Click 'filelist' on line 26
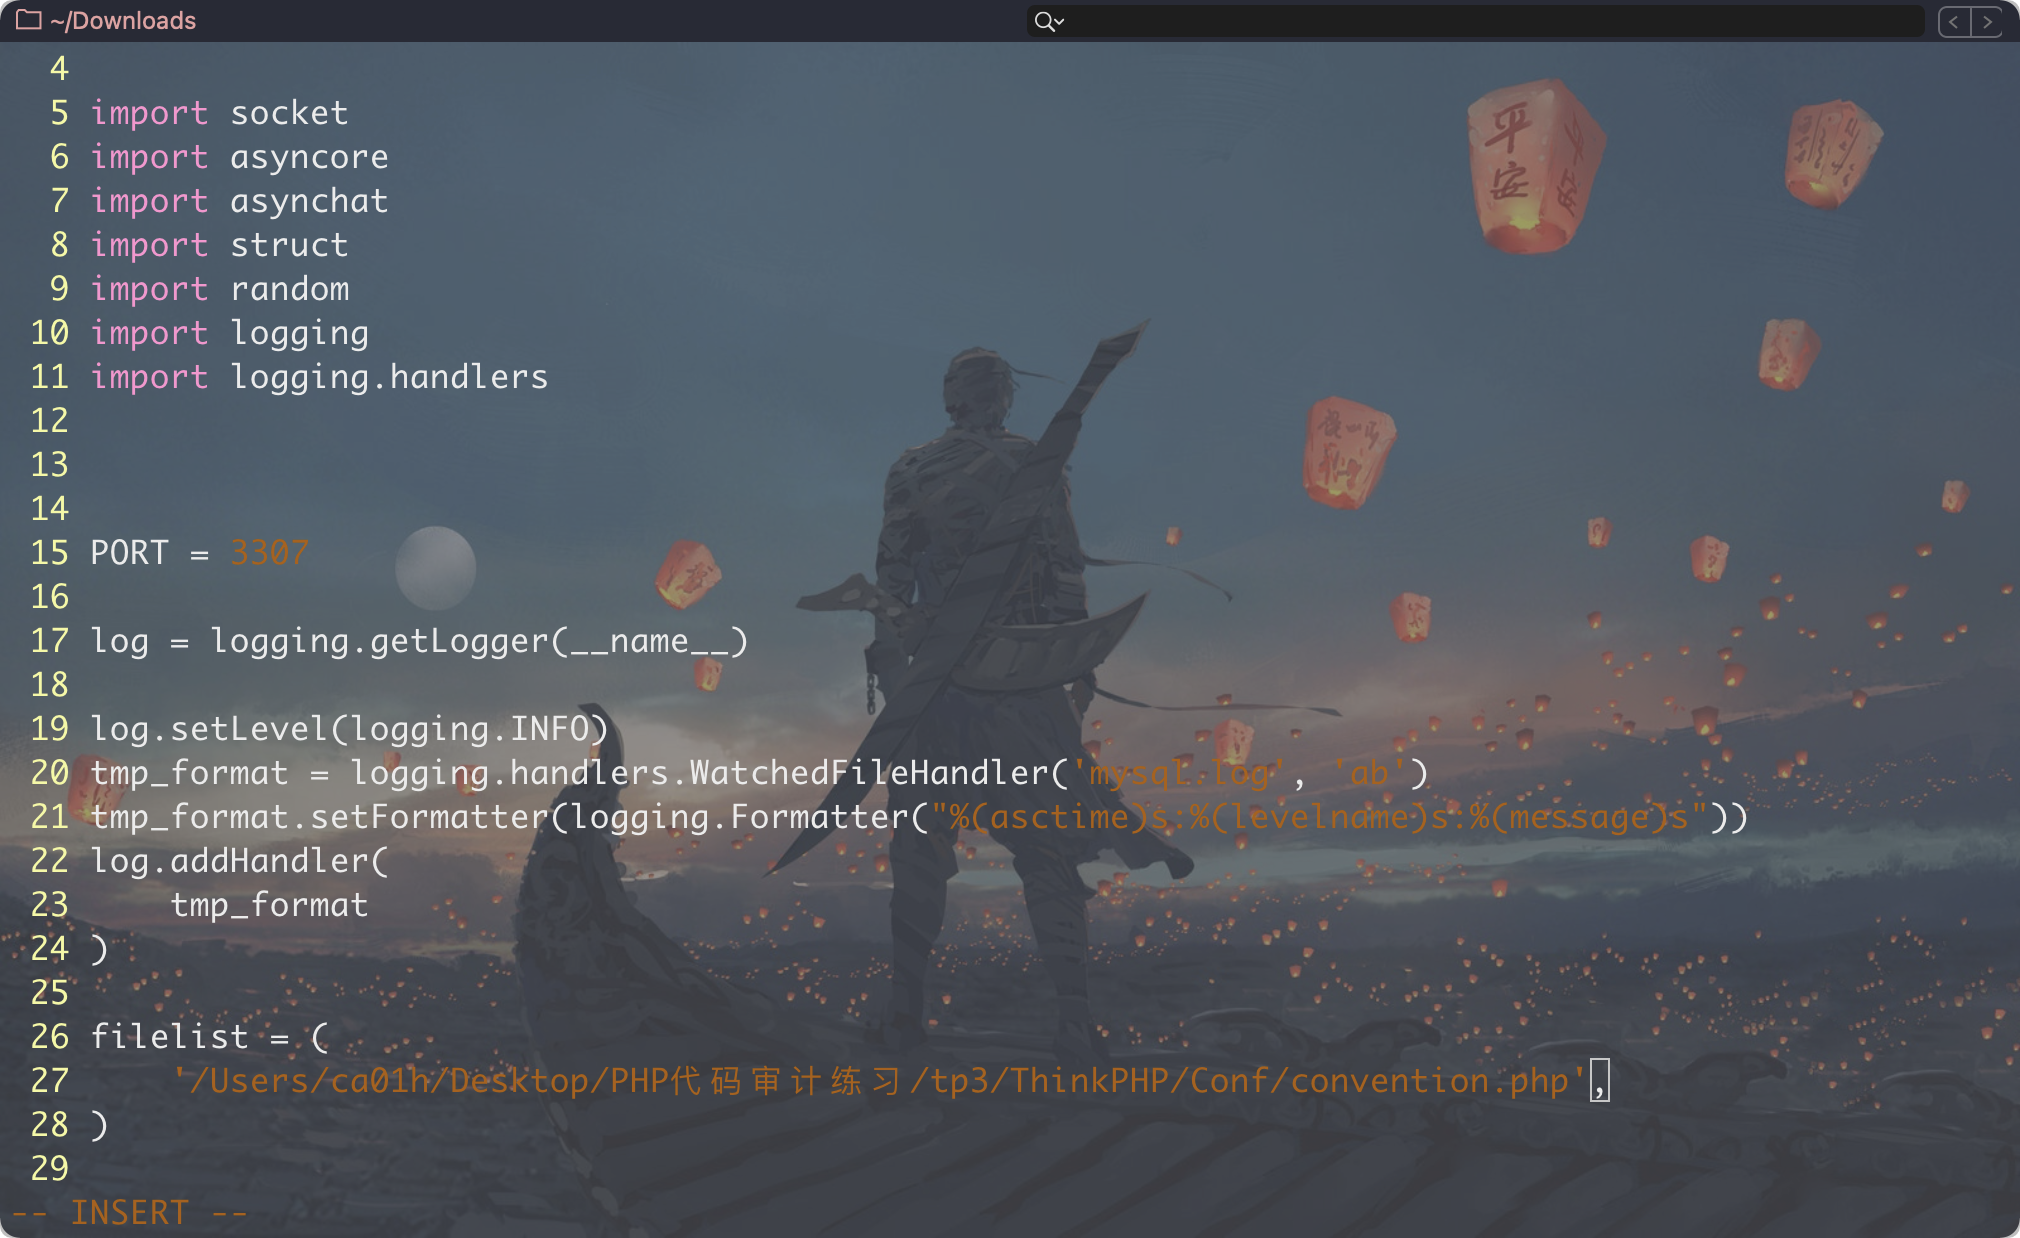Screen dimensions: 2020x1238 169,1037
